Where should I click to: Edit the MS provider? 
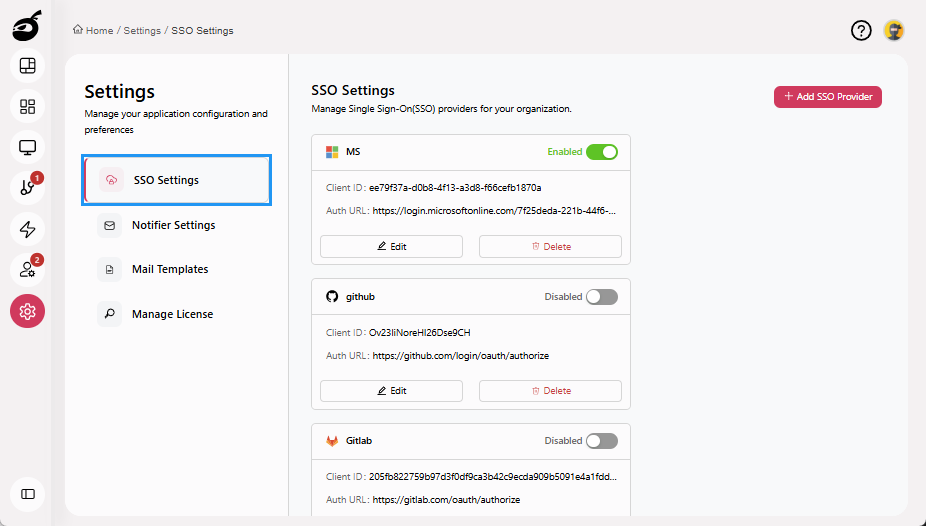point(391,246)
